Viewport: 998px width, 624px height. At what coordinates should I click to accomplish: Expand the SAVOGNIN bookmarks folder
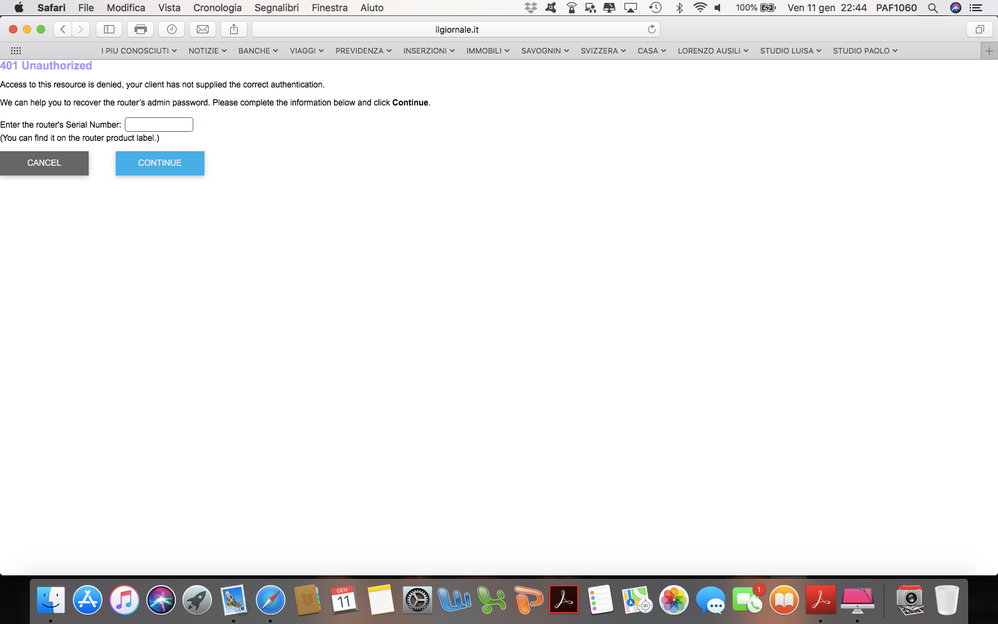pyautogui.click(x=545, y=51)
